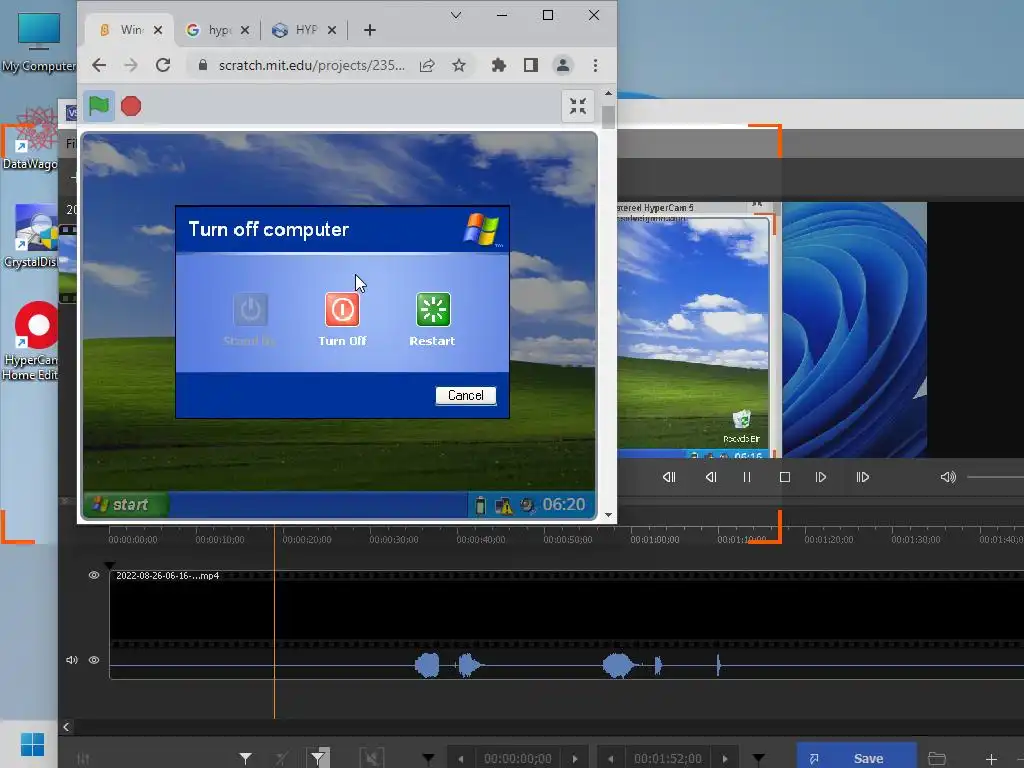1024x768 pixels.
Task: Share this page from the address bar
Action: coord(427,65)
